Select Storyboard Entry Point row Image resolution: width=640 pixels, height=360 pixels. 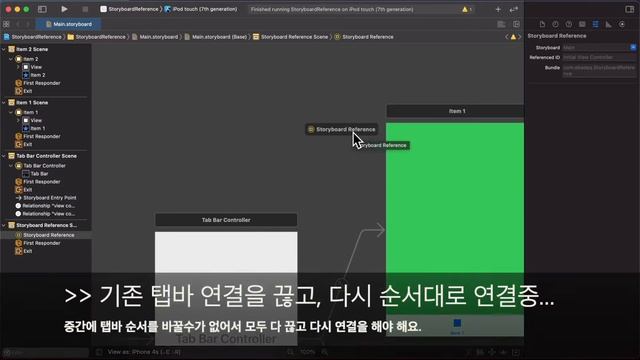tap(46, 198)
